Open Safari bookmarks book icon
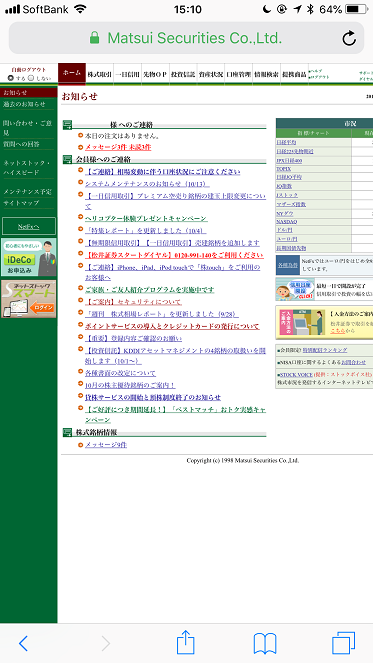The height and width of the screenshot is (663, 373). (x=265, y=644)
